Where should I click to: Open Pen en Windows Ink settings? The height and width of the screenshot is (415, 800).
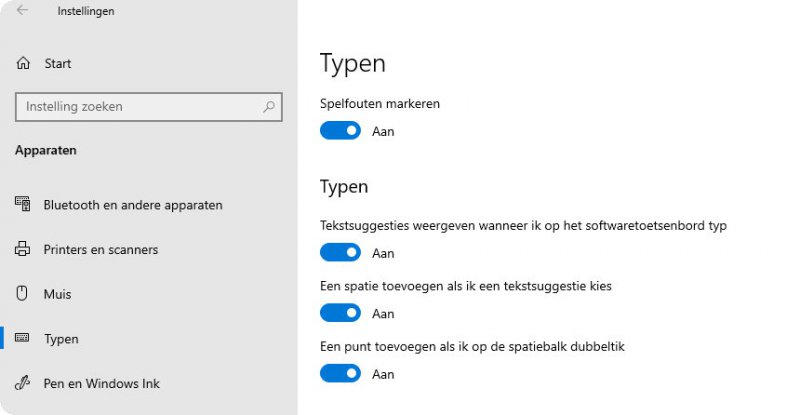[x=102, y=383]
